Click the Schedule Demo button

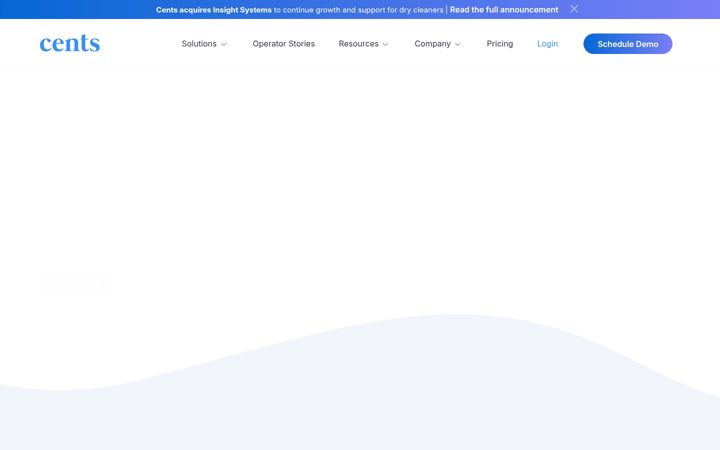click(x=628, y=44)
